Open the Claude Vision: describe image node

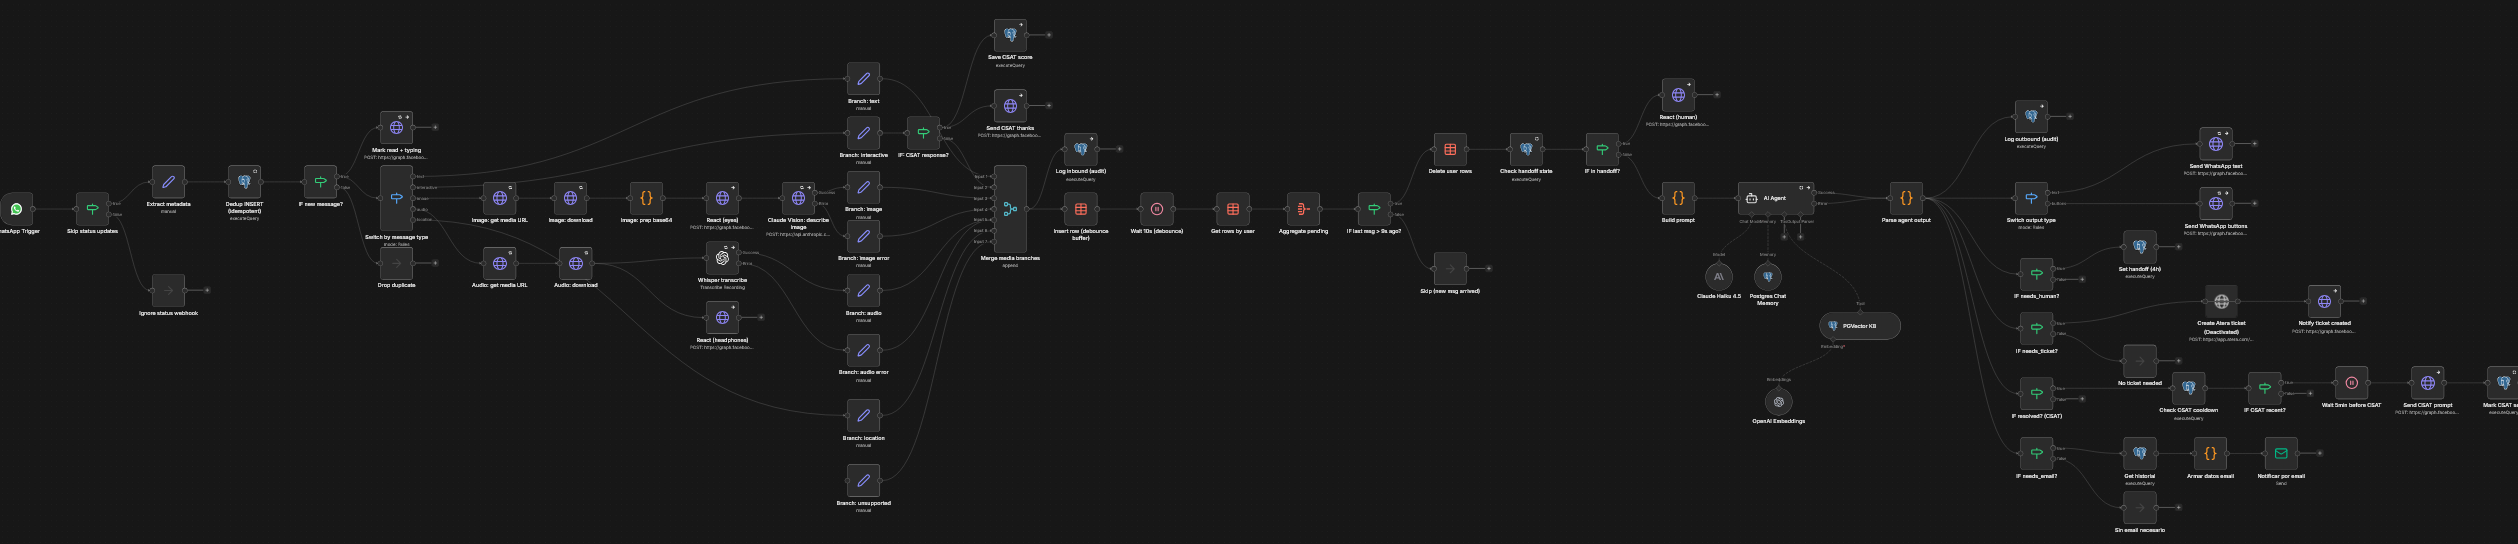(x=798, y=198)
